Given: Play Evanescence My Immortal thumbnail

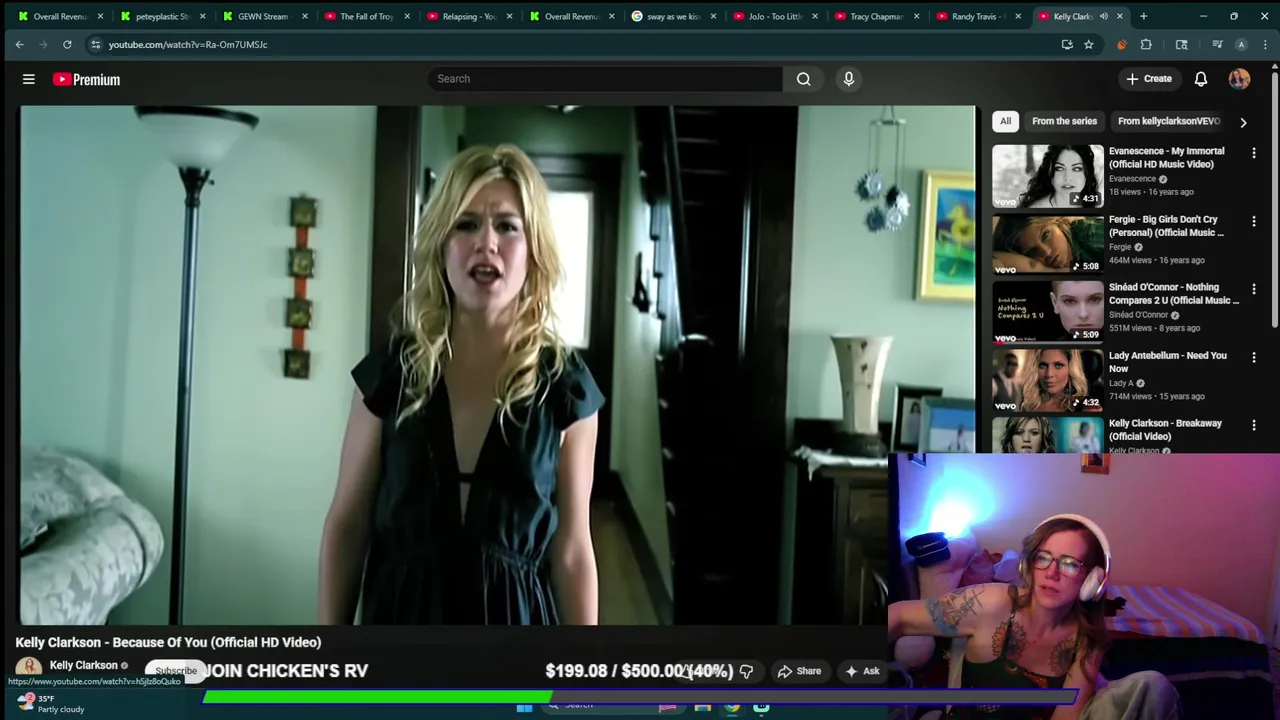Looking at the screenshot, I should (1047, 176).
